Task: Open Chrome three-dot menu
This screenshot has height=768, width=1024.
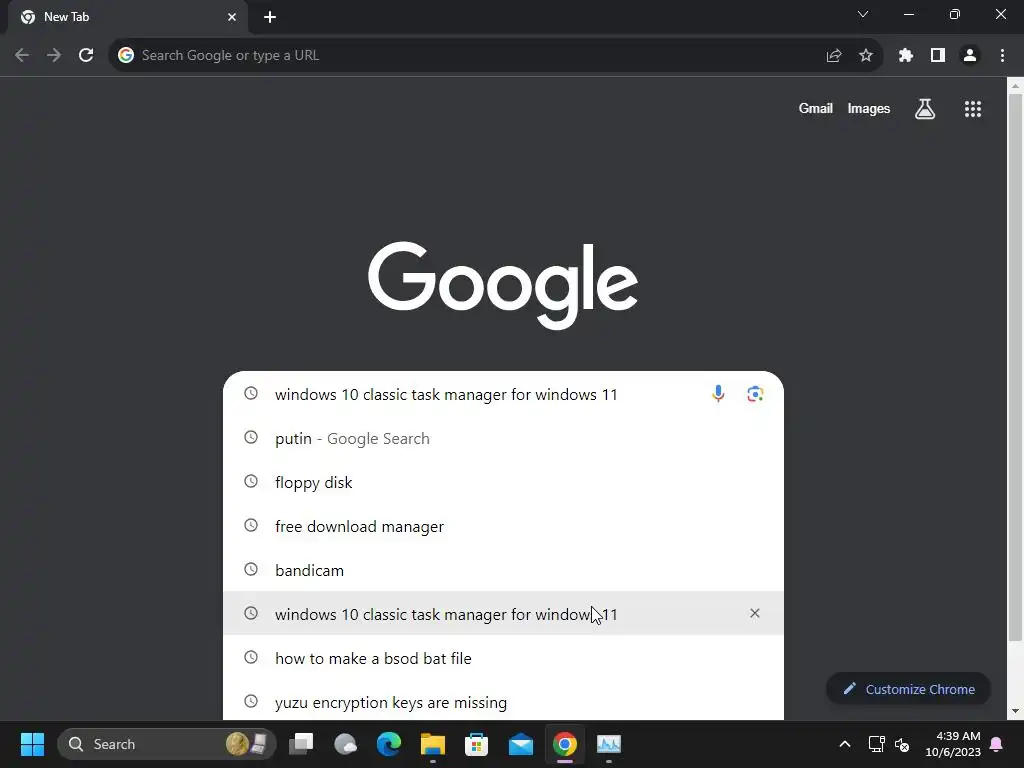Action: [x=1002, y=56]
